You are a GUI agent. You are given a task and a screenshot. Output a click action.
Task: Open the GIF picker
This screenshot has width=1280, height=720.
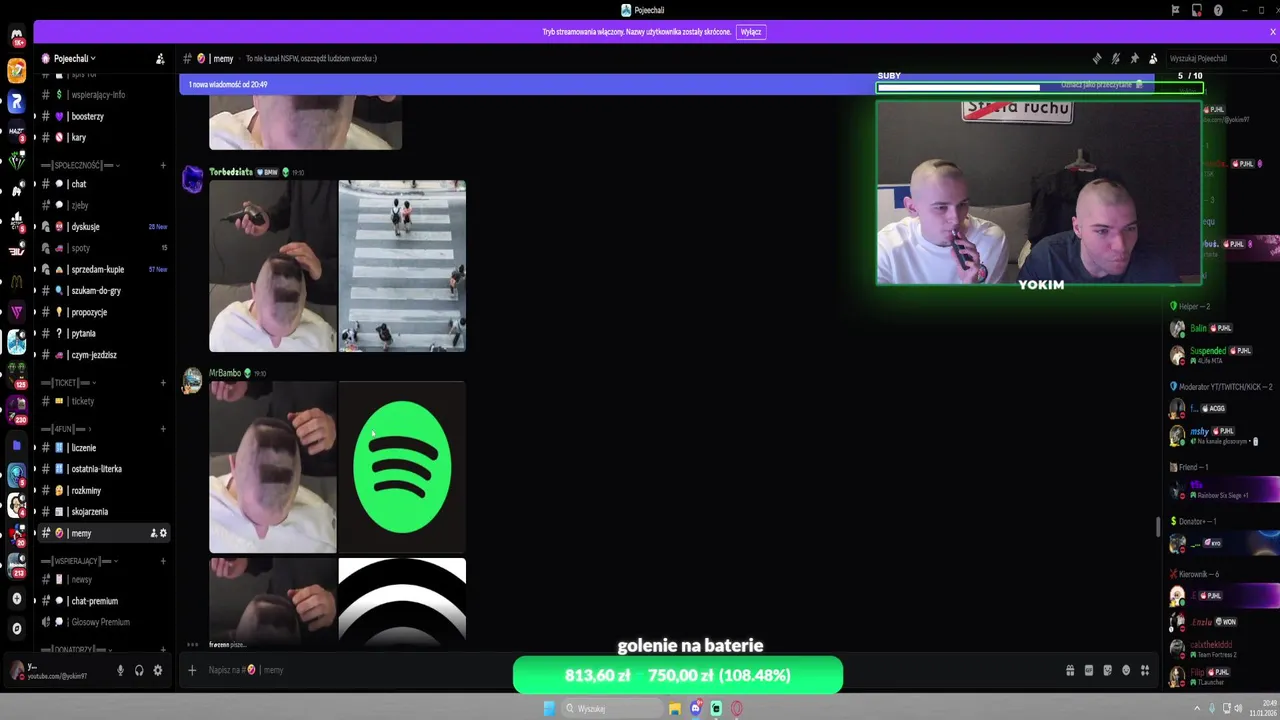[1089, 670]
